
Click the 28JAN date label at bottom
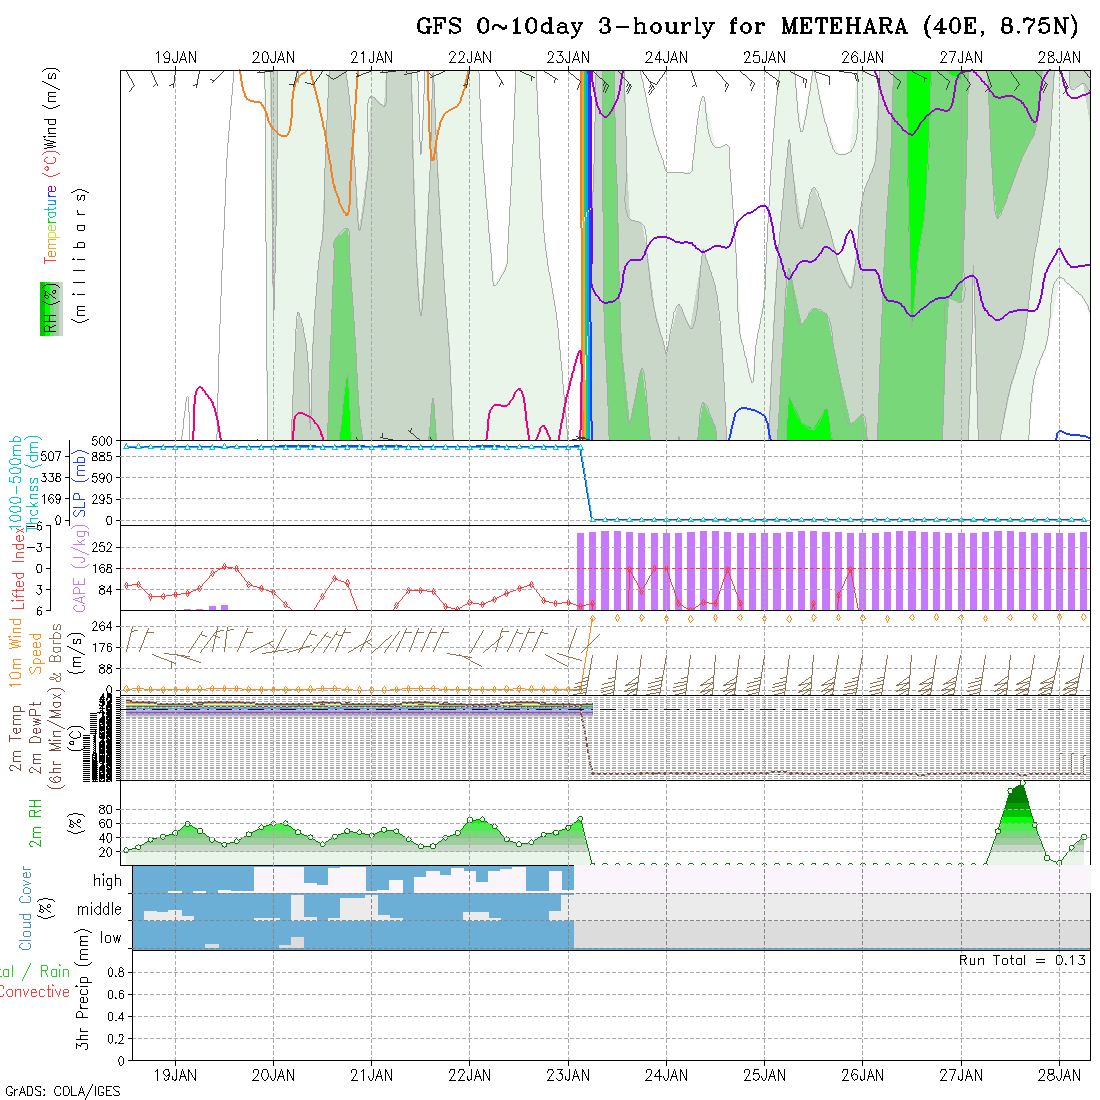click(1059, 1075)
